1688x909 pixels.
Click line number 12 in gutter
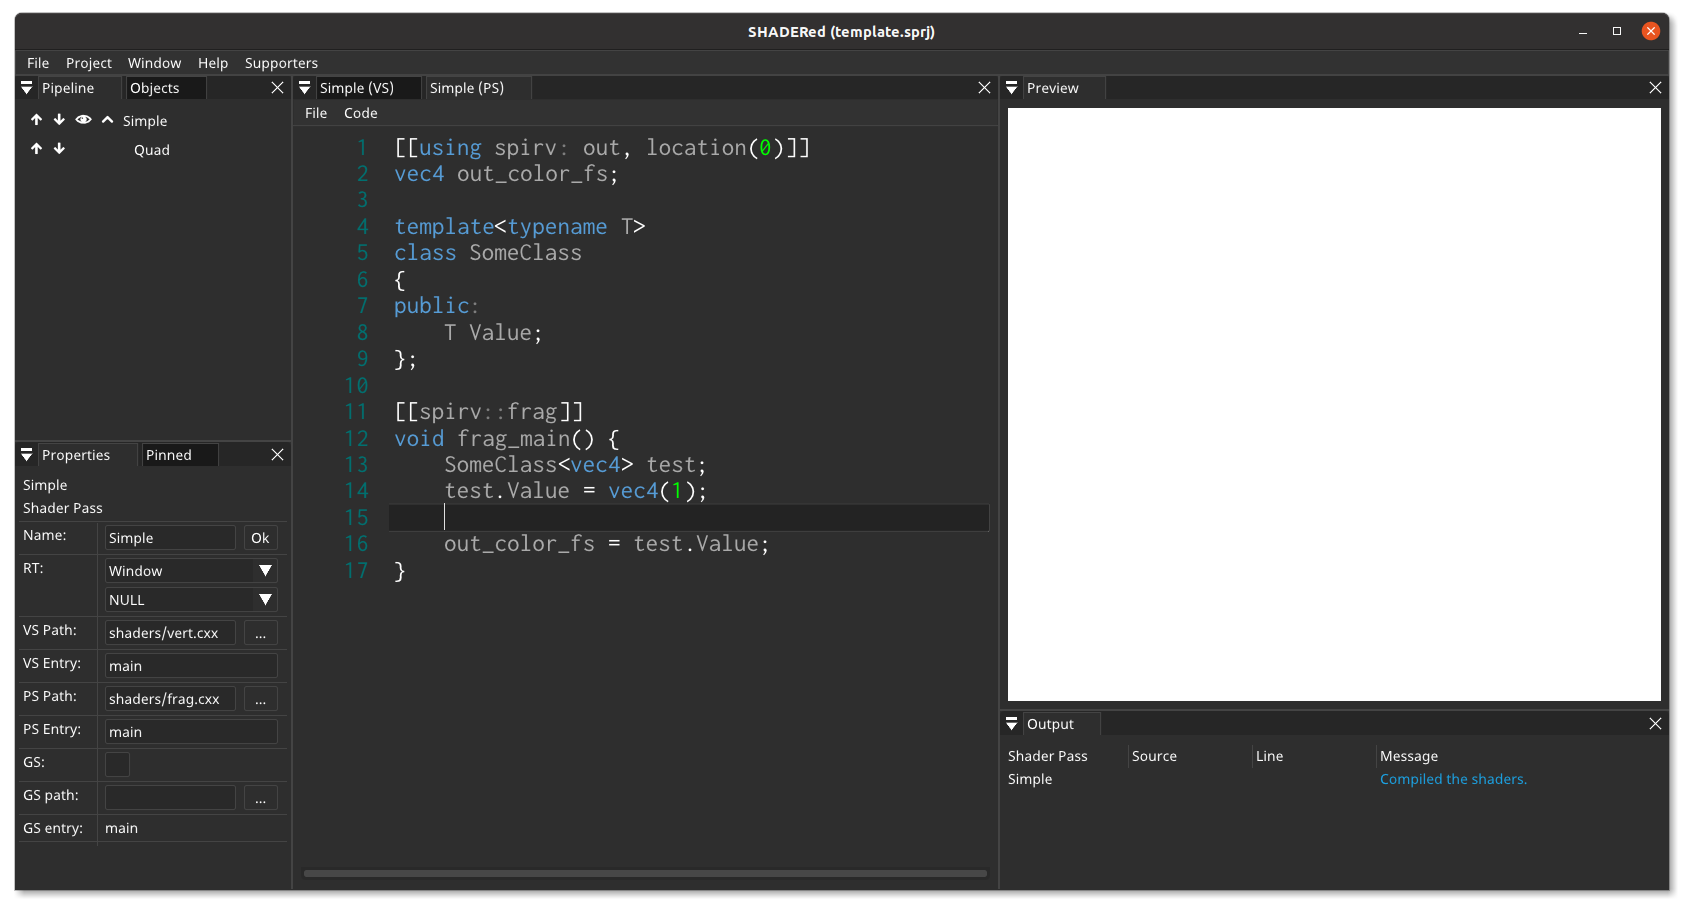356,439
